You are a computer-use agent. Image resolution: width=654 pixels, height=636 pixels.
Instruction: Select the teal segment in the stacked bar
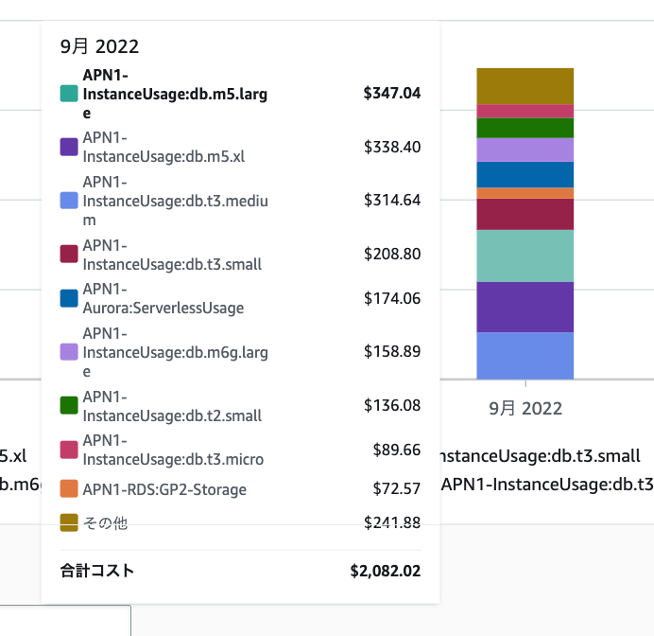point(525,255)
